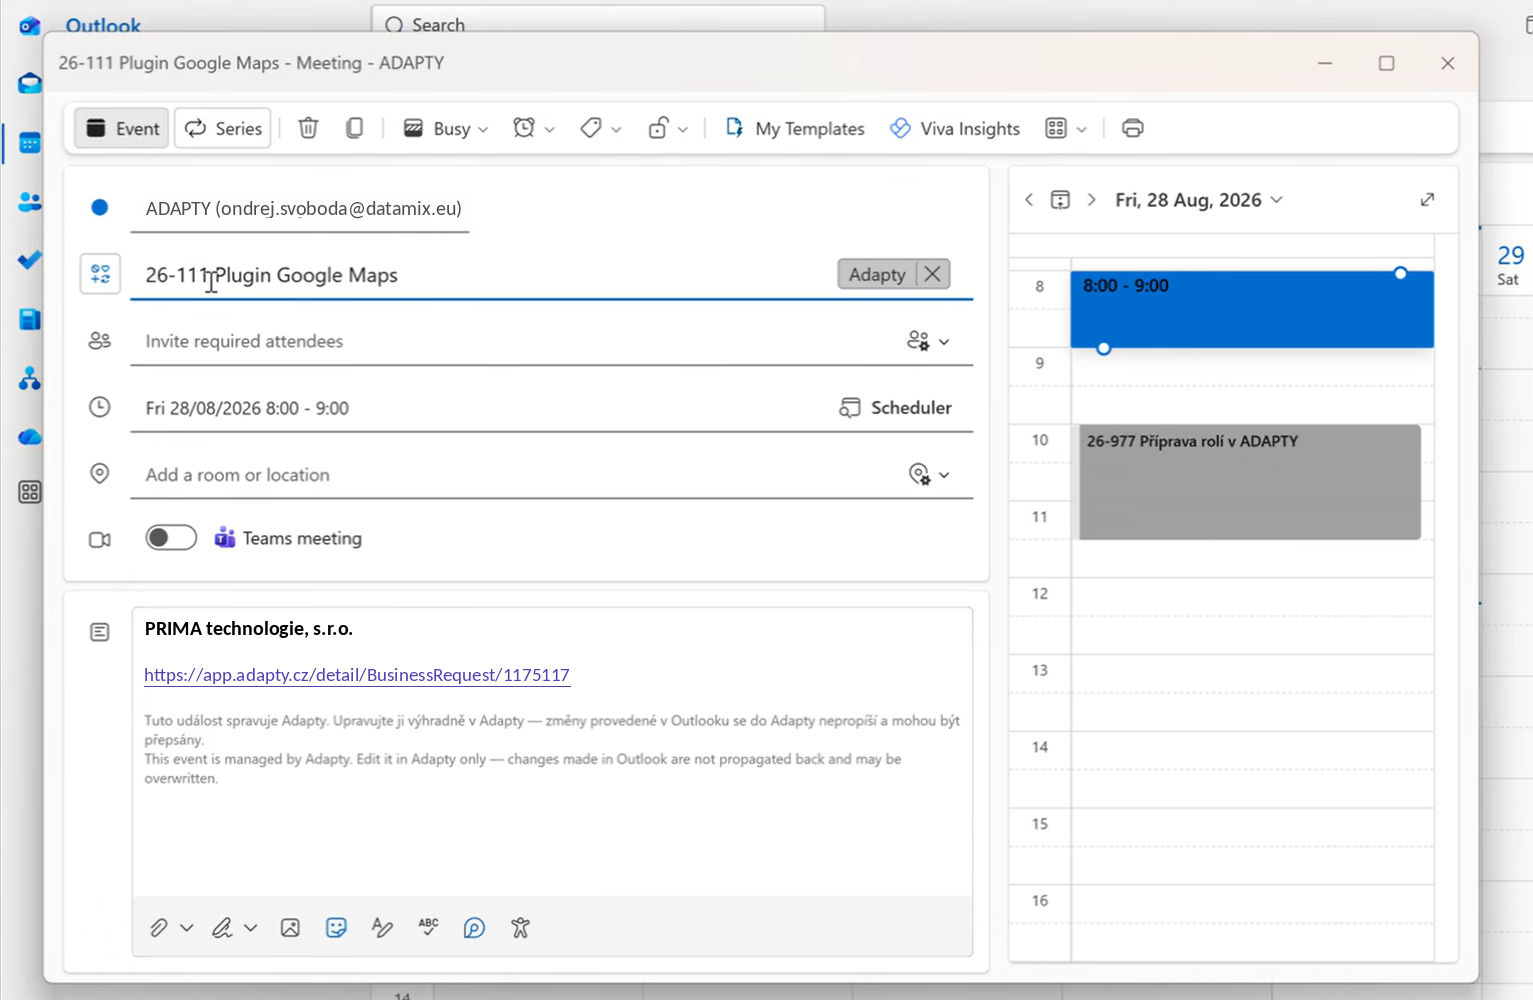Open text formatting options in body toolbar

coord(382,928)
